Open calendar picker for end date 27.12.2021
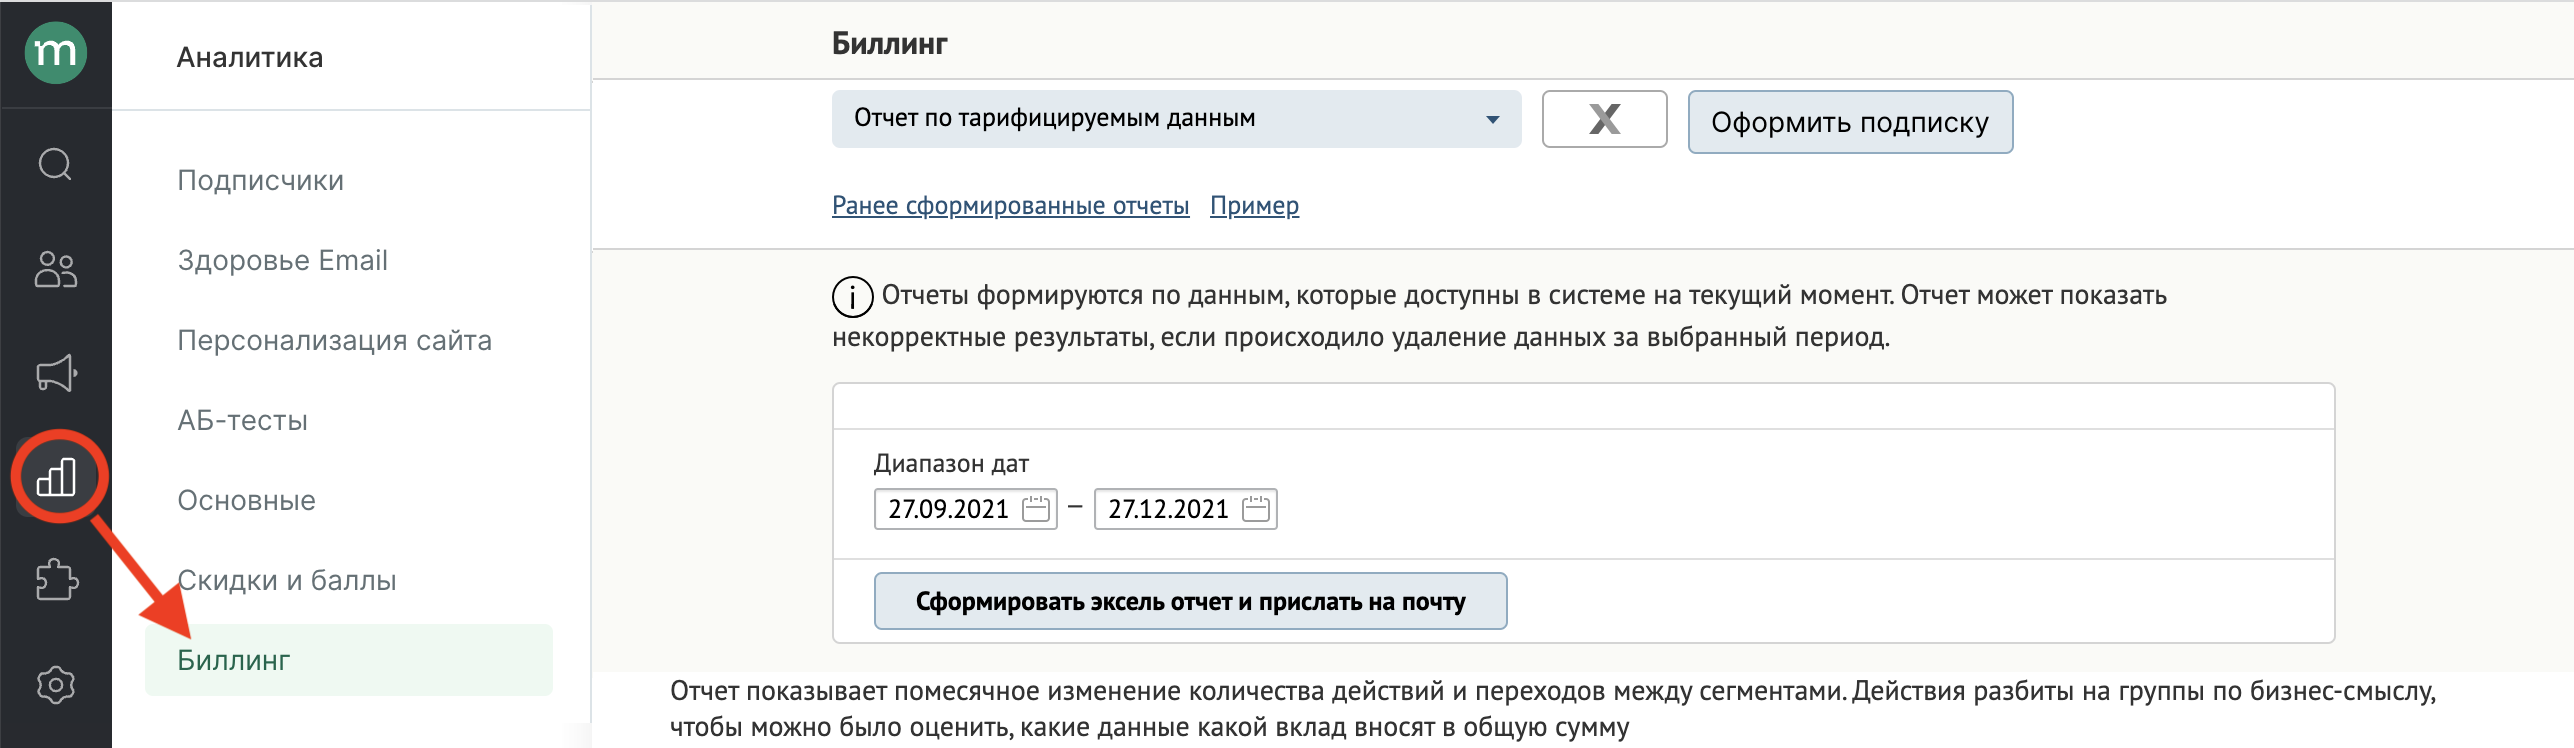 1256,509
